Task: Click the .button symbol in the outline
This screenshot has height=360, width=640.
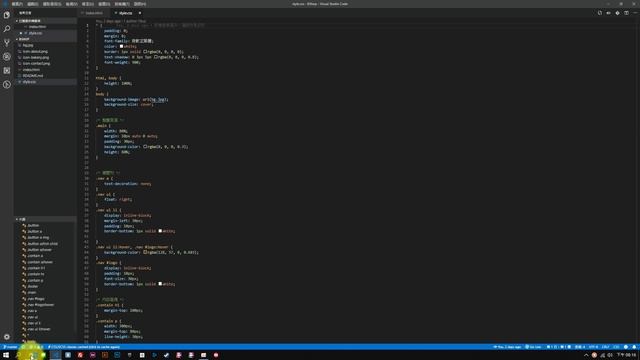Action: click(33, 225)
